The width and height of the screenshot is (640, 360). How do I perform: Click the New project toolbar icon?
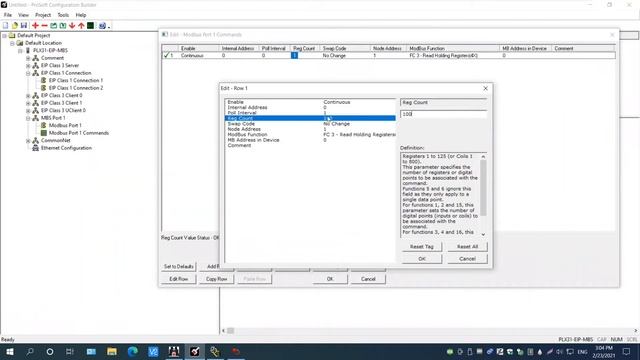pos(5,25)
